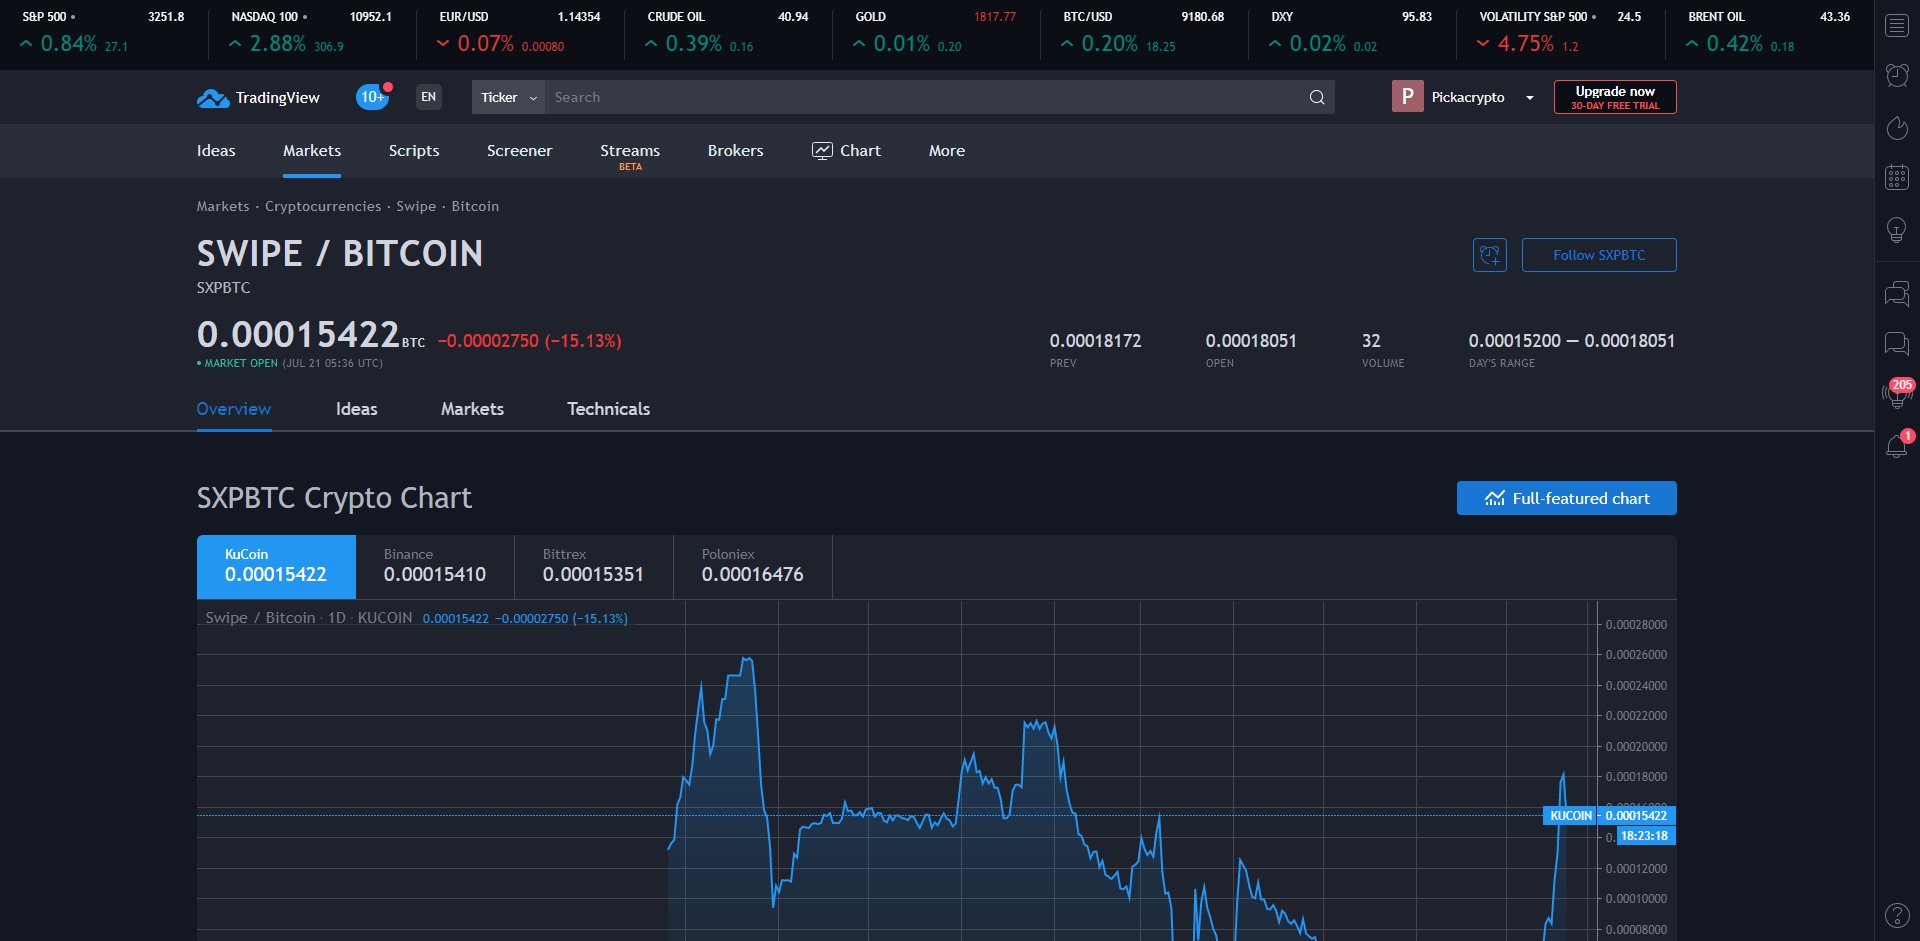
Task: Select the Poloniex exchange price tab
Action: click(752, 566)
